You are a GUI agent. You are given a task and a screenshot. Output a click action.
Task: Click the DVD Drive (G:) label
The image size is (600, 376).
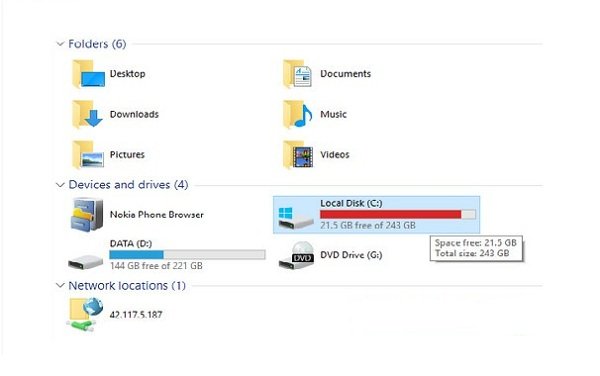click(x=351, y=255)
